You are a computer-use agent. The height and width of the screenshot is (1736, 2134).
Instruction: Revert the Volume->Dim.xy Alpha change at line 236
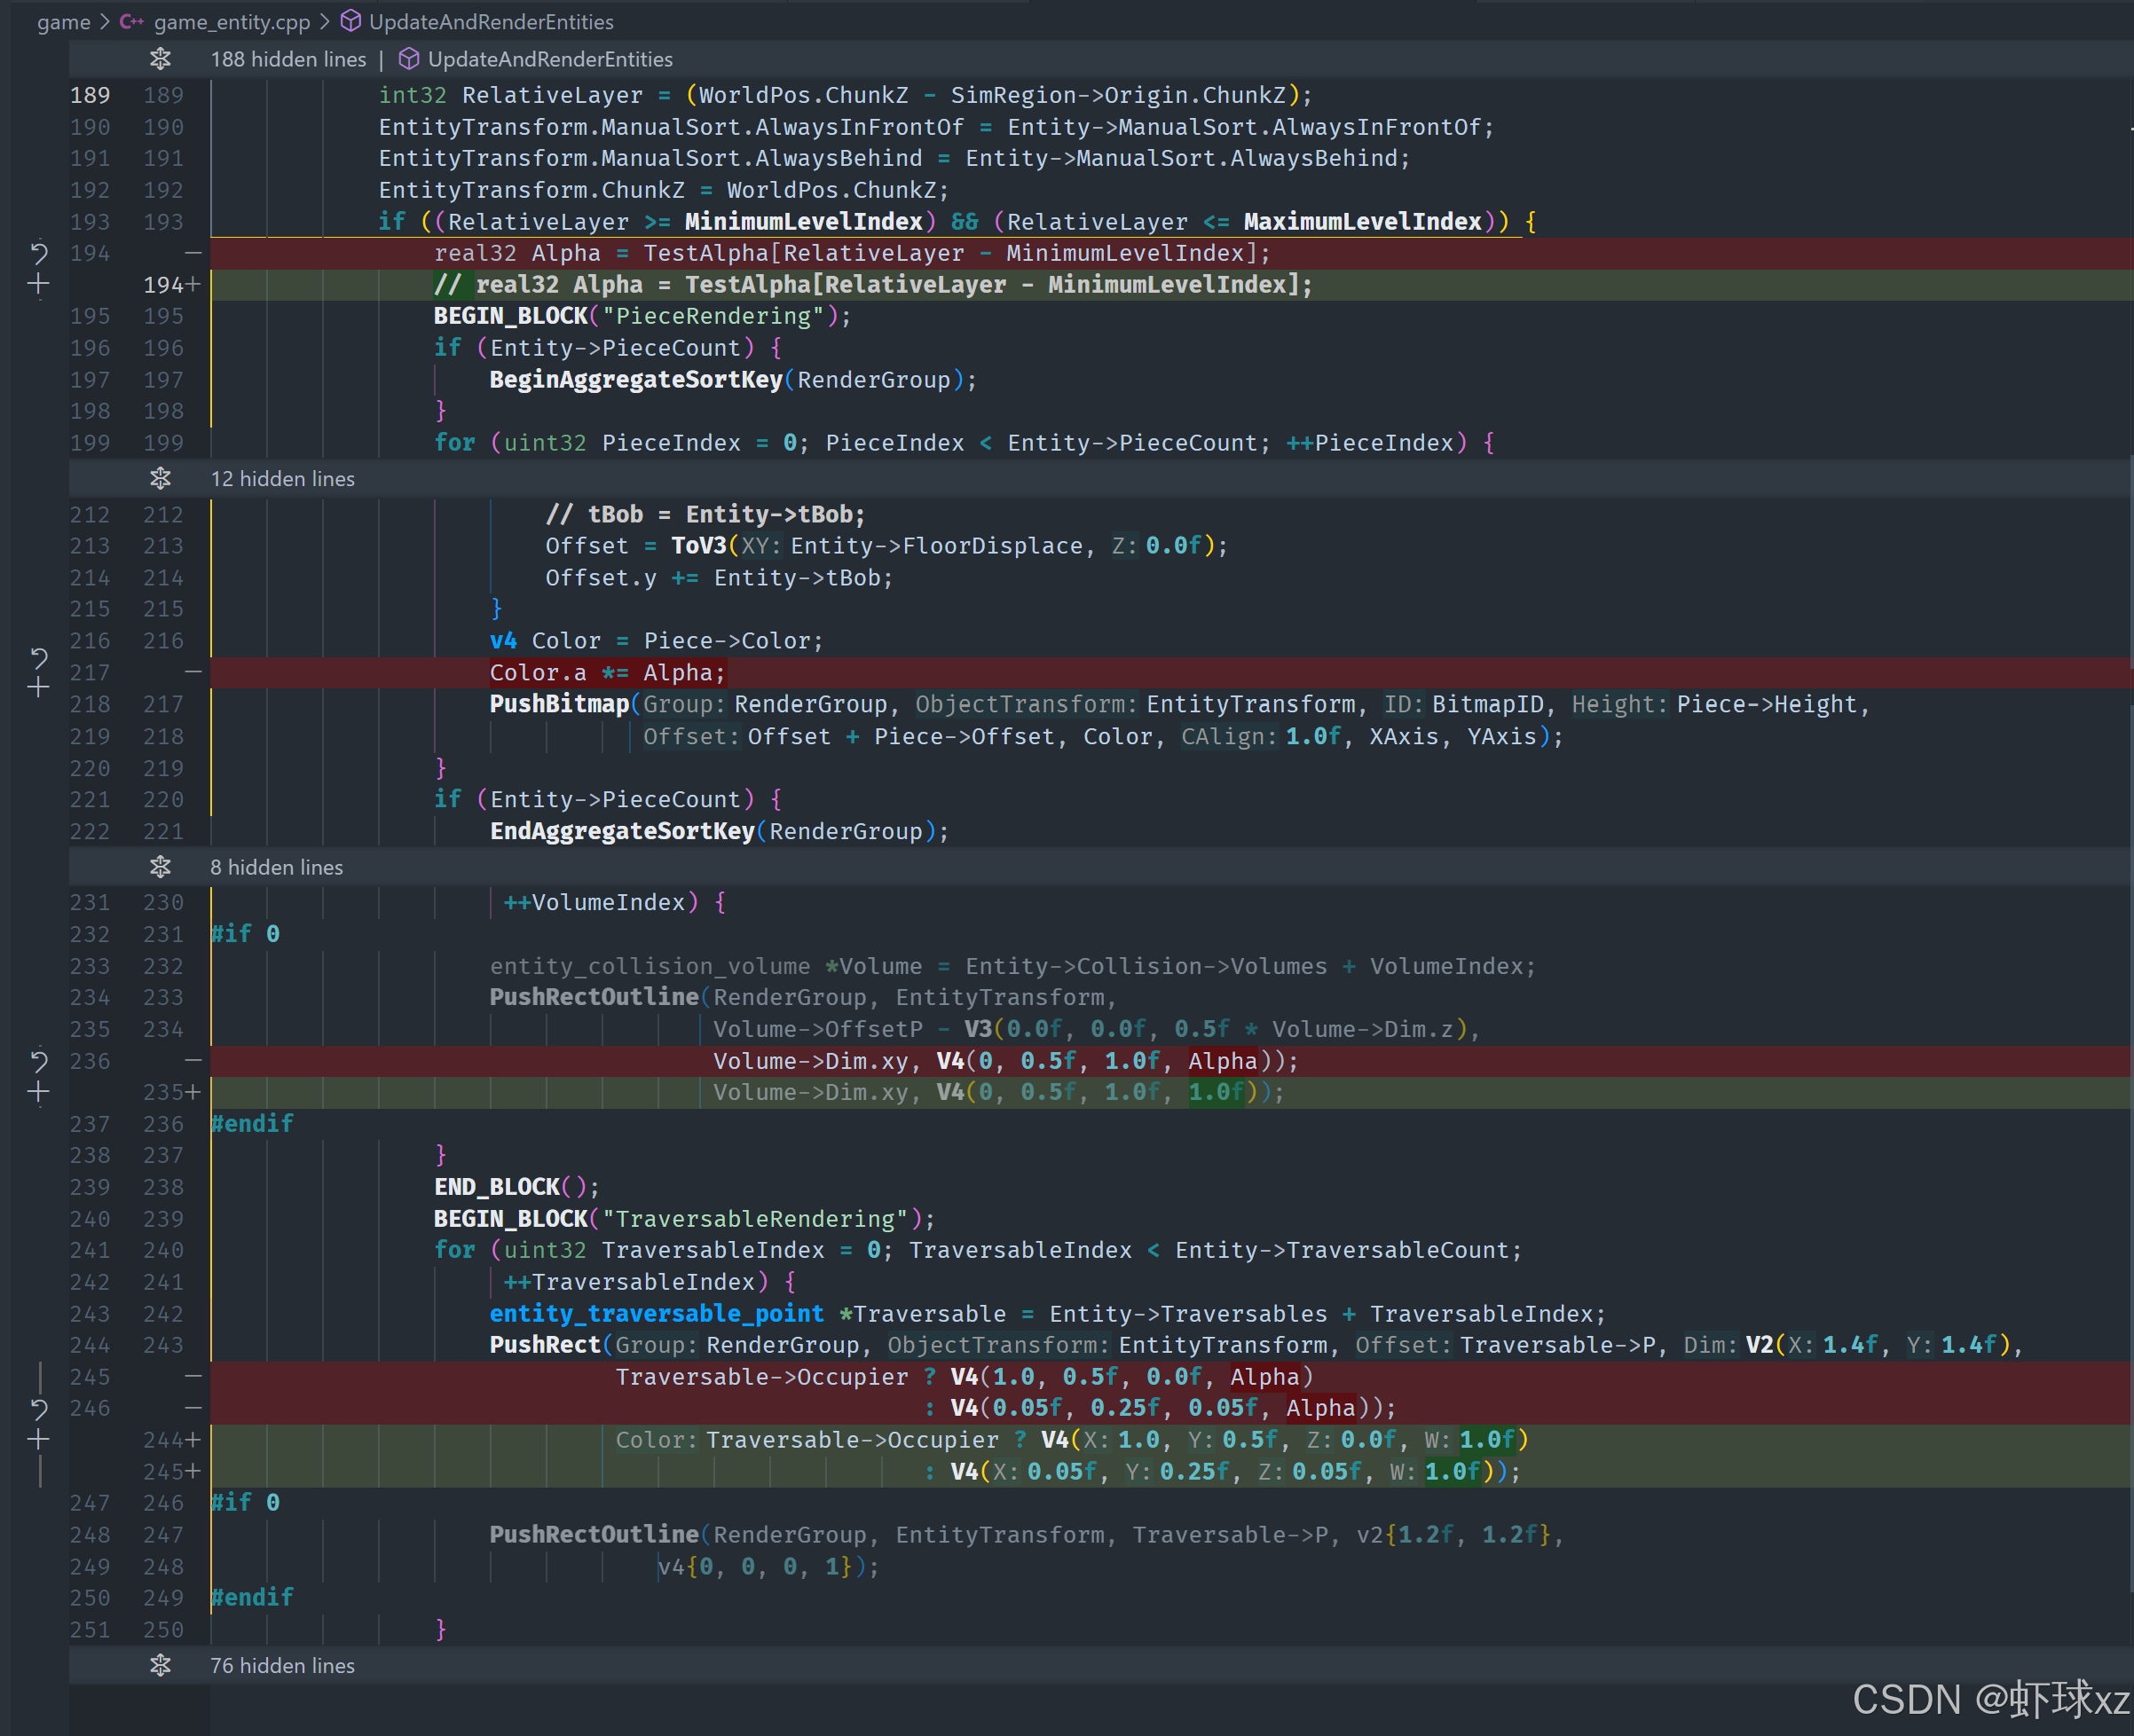pyautogui.click(x=38, y=1061)
